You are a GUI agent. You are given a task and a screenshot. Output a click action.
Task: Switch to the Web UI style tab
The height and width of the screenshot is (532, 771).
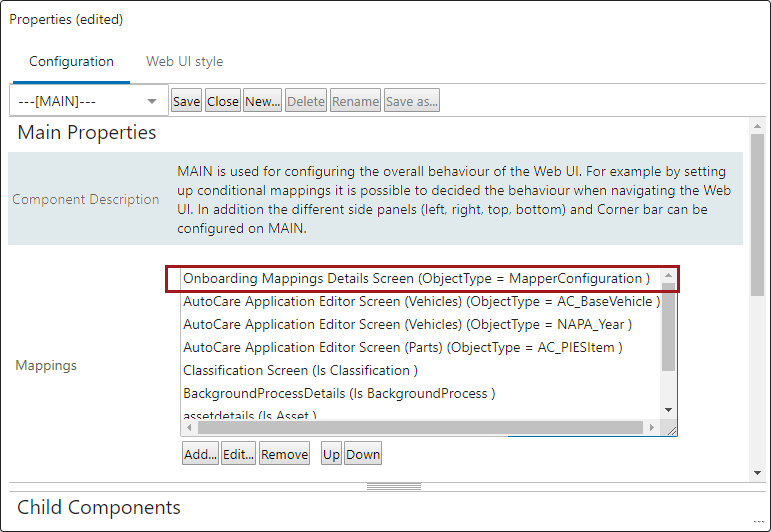point(184,61)
